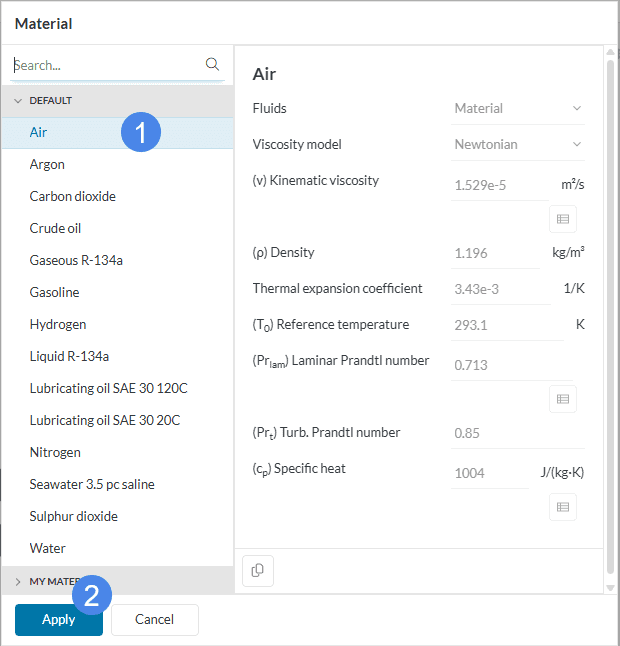620x646 pixels.
Task: Click the copy material icon
Action: coord(258,570)
